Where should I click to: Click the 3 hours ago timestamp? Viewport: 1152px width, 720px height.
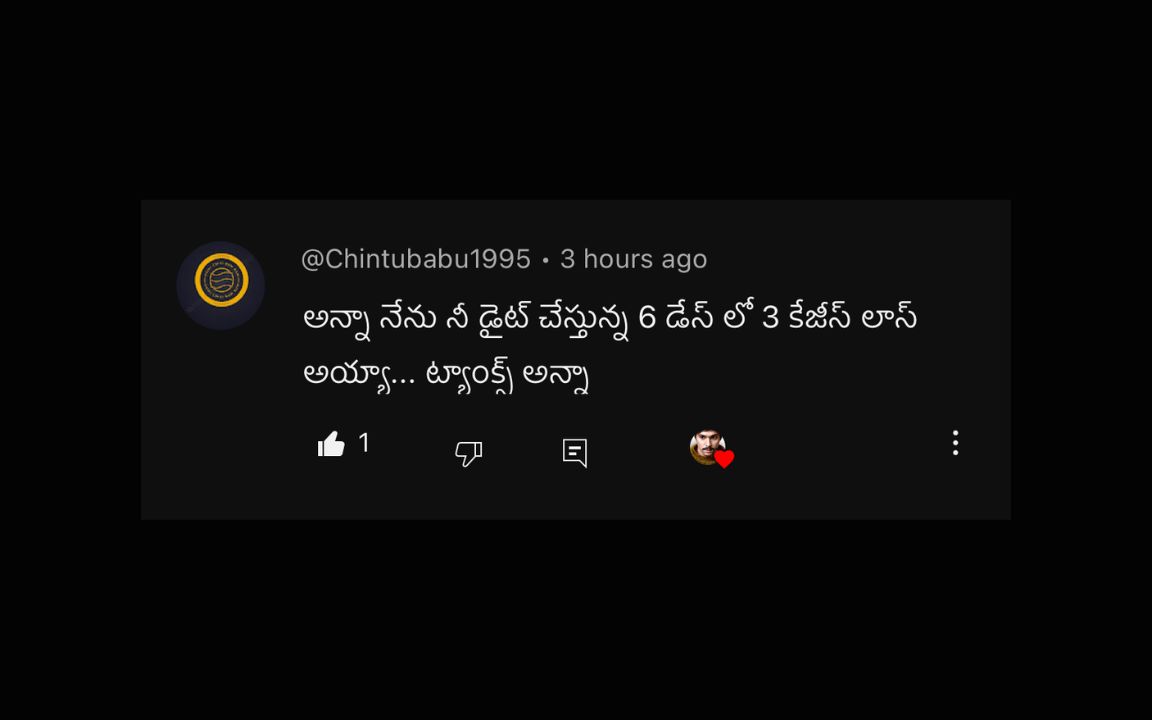tap(633, 259)
